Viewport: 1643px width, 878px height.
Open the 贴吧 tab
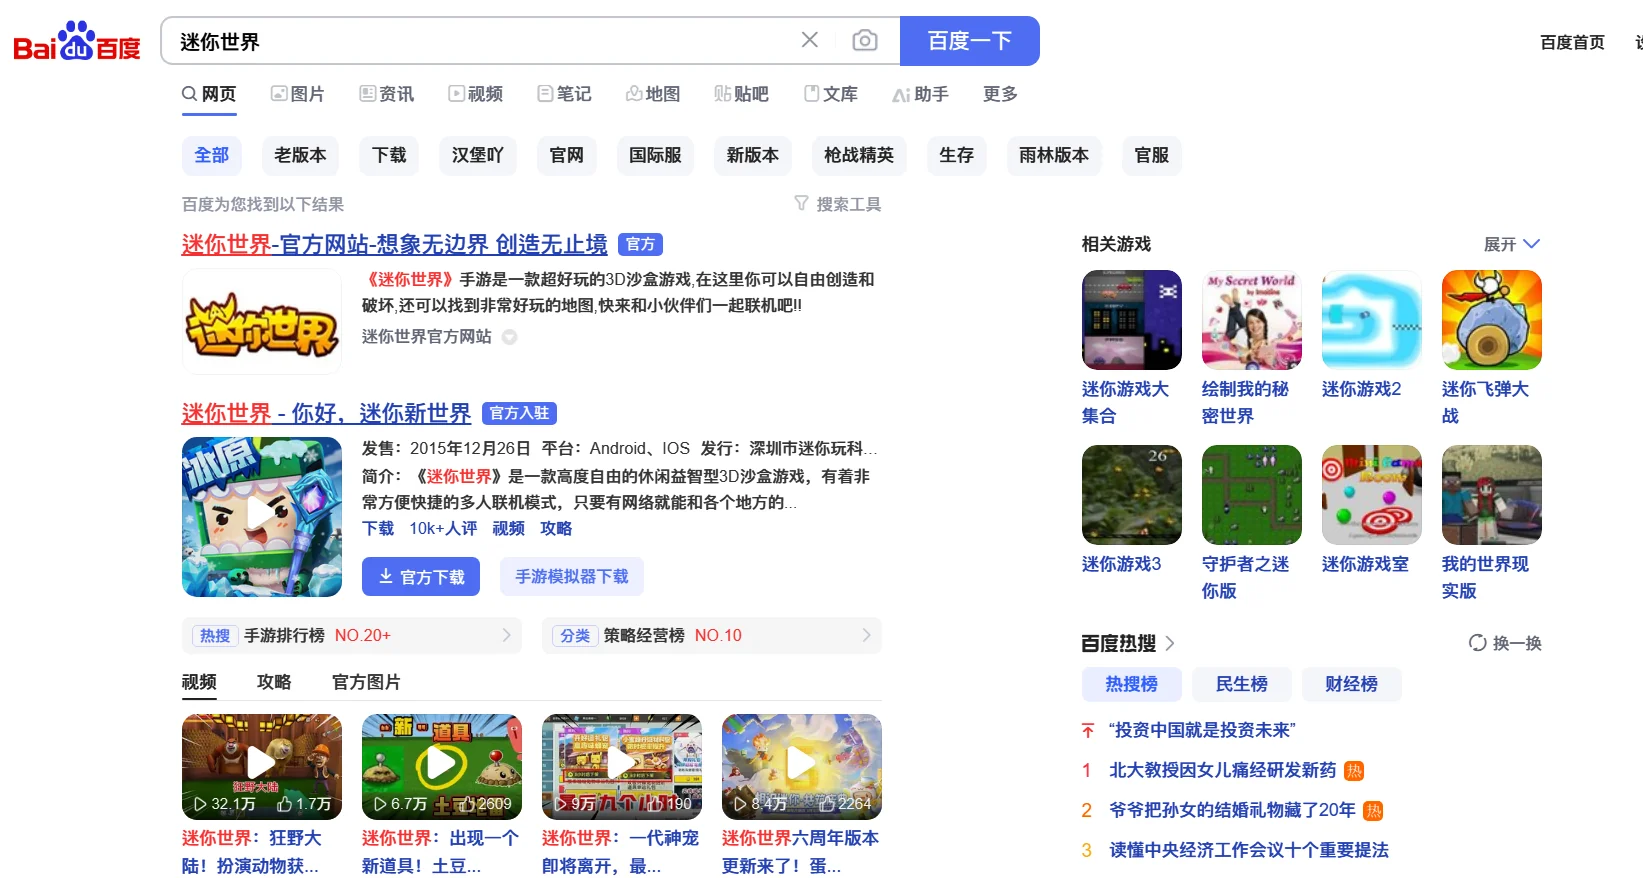point(742,94)
